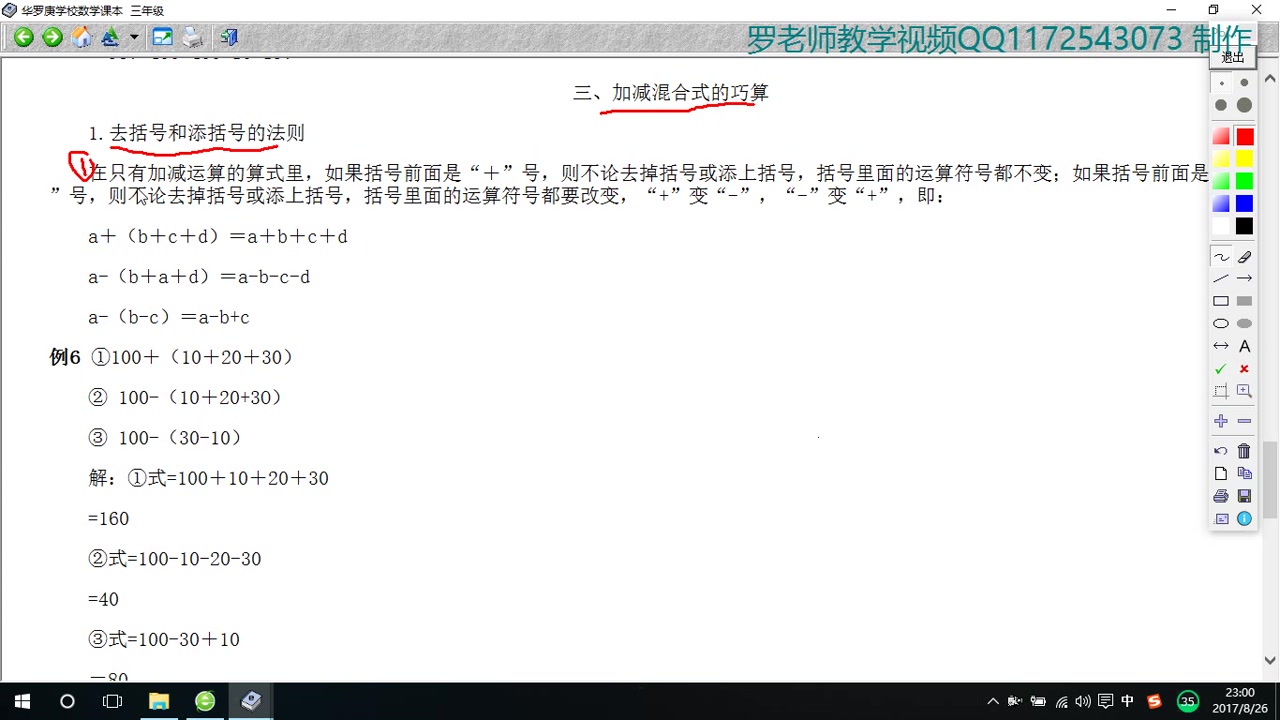Click the floppy disk save icon
Viewport: 1280px width, 720px height.
pyautogui.click(x=1244, y=496)
